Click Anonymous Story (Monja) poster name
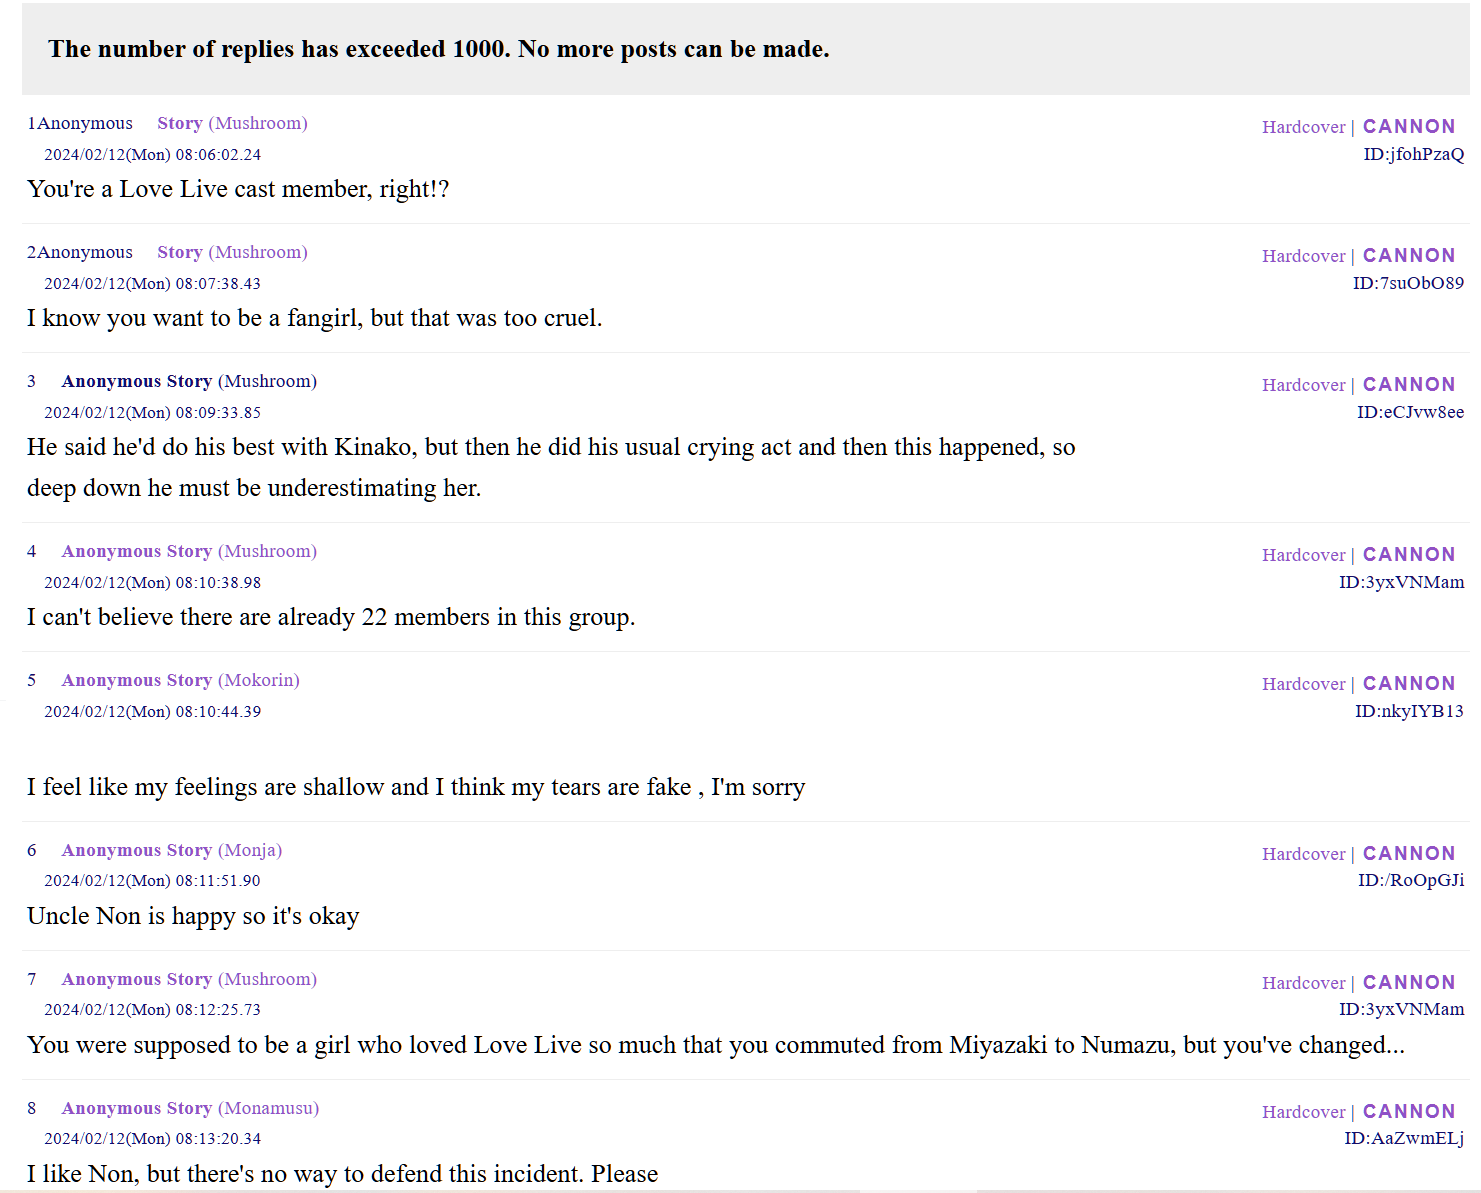This screenshot has height=1193, width=1481. 172,850
